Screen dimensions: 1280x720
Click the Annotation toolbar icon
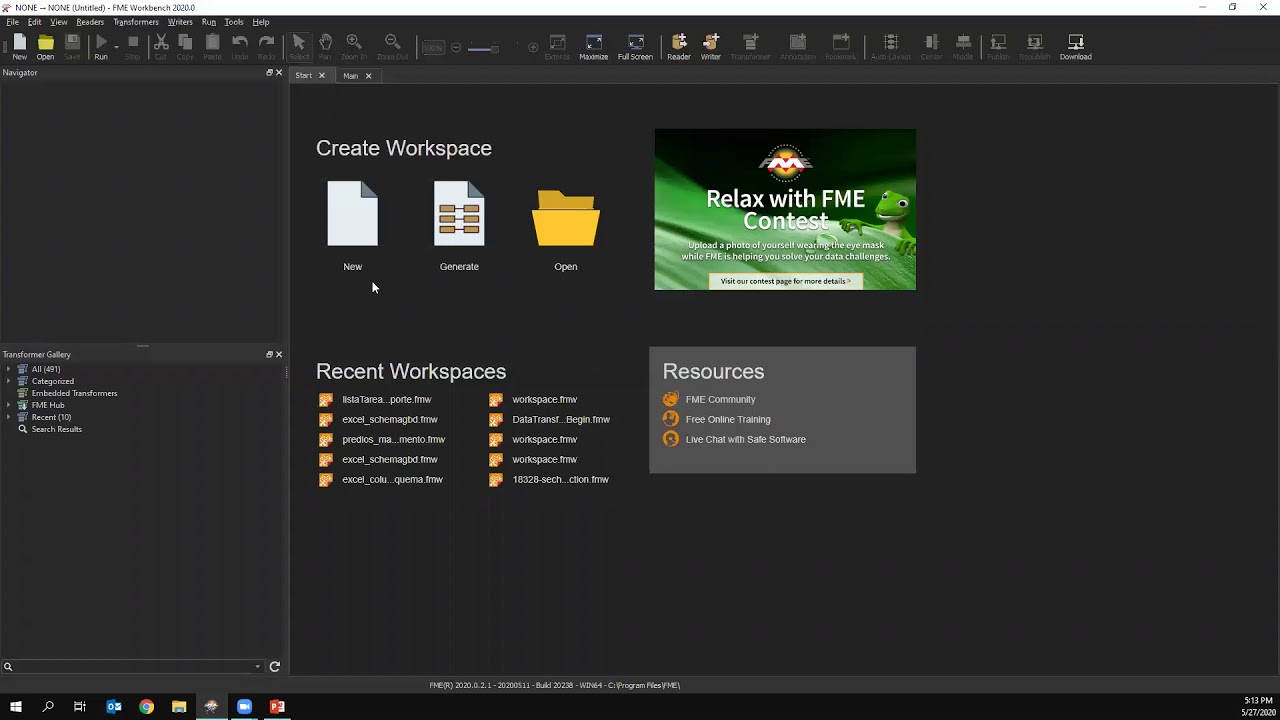(x=797, y=46)
